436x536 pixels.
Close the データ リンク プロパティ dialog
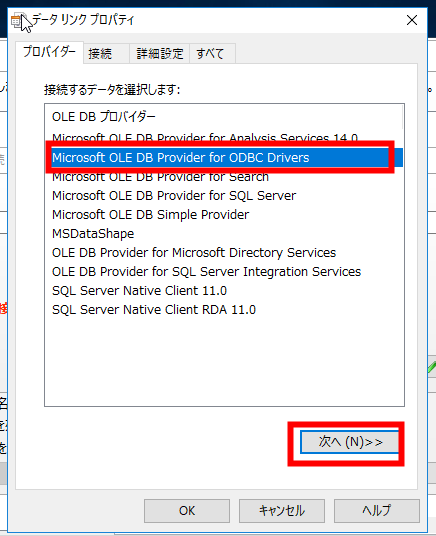[412, 20]
